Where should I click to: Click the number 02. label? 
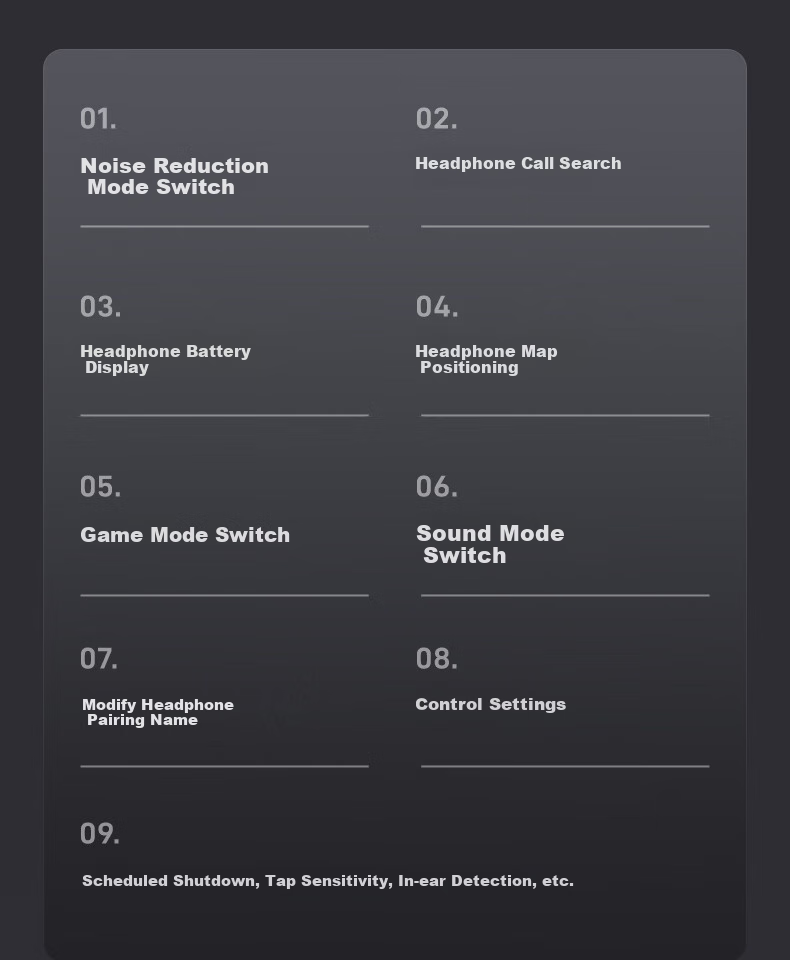click(437, 119)
